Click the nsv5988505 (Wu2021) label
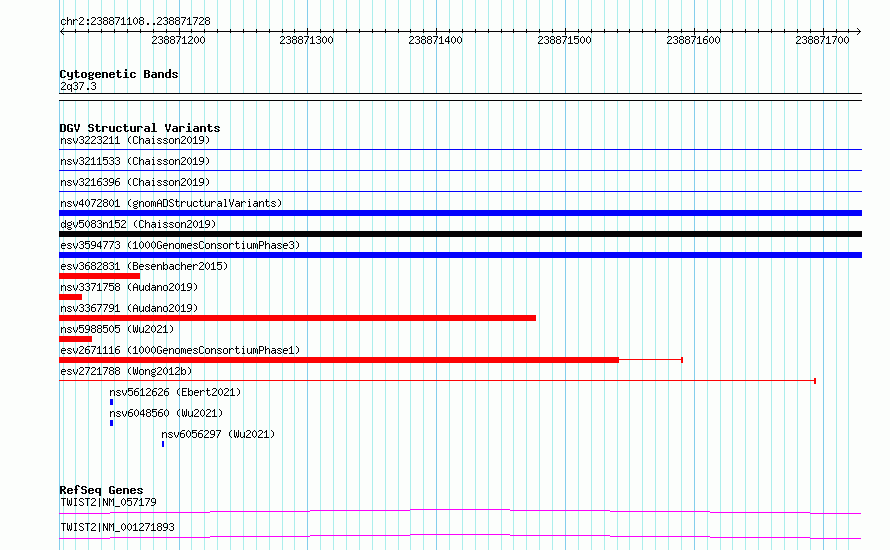 [x=117, y=329]
